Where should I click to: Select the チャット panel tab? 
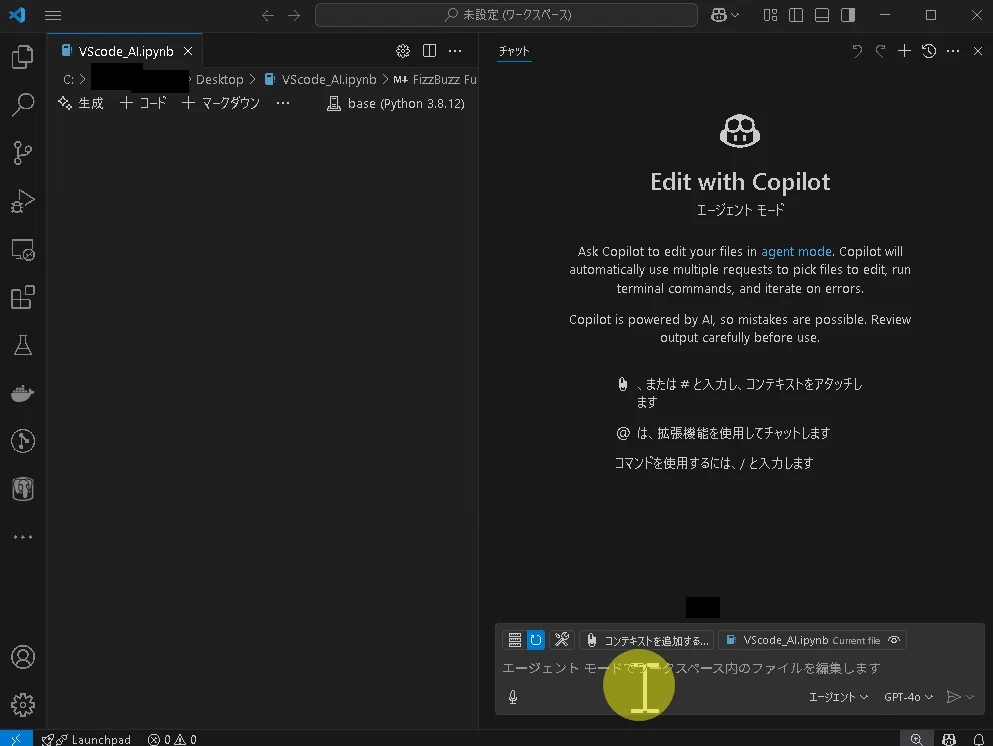click(514, 51)
